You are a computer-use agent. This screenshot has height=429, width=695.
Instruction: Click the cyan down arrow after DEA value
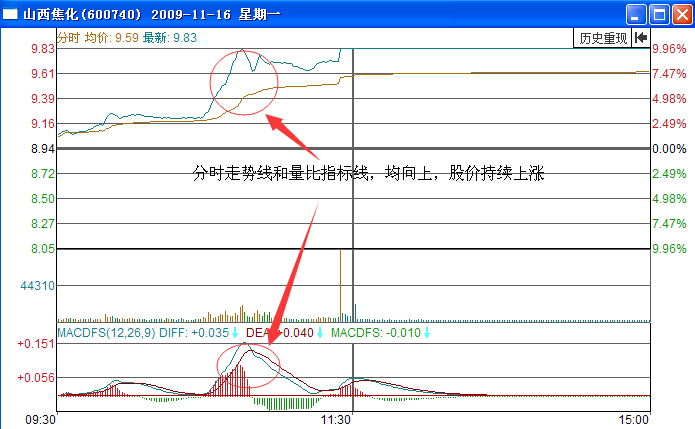[x=320, y=333]
